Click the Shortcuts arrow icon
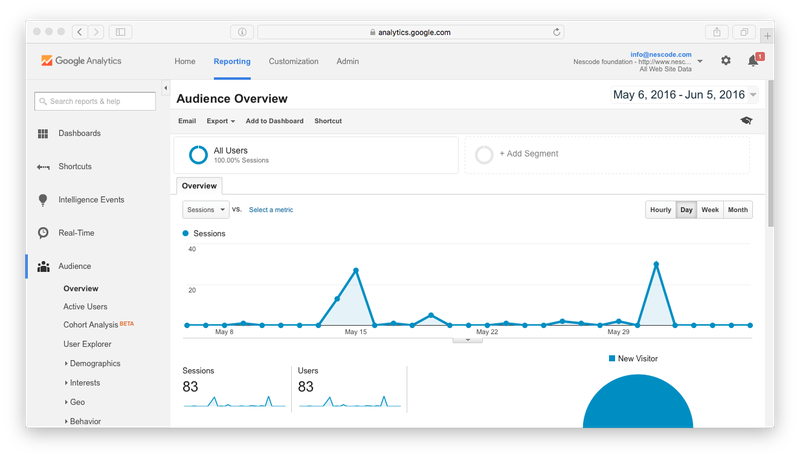The height and width of the screenshot is (458, 800). point(43,167)
